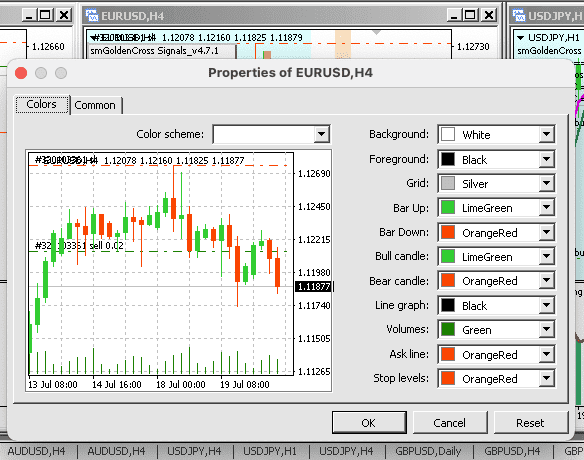The height and width of the screenshot is (460, 584).
Task: Click the OrangeRed swatch for Ask line
Action: click(448, 354)
